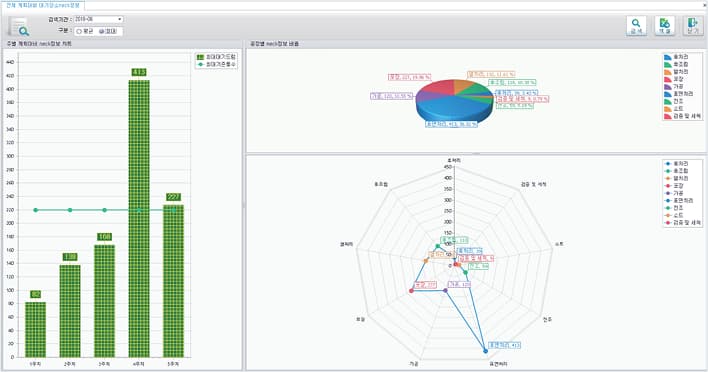The image size is (708, 372).
Task: Click the 440 bar chart y-axis value
Action: point(10,62)
